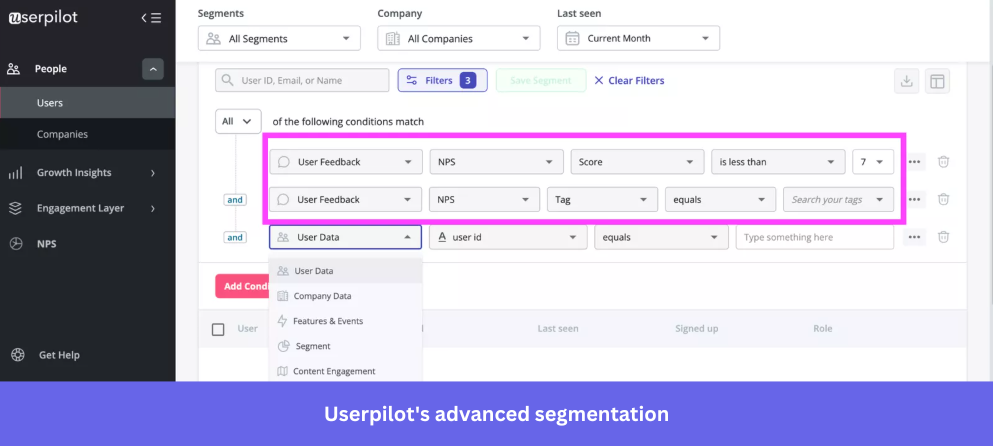Image resolution: width=993 pixels, height=446 pixels.
Task: Open the All conditions match dropdown
Action: pyautogui.click(x=238, y=121)
